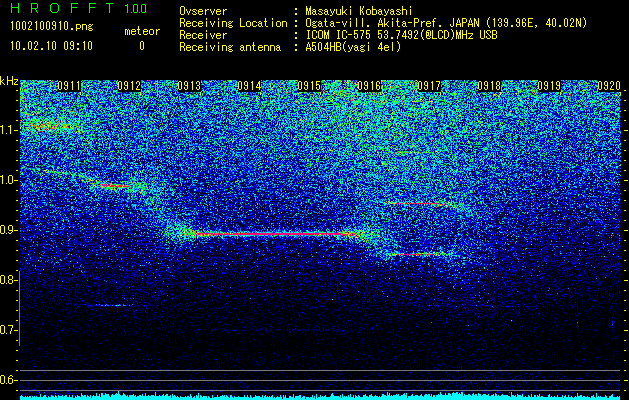Viewport: 629px width, 400px height.
Task: Click observer name Masayuki Kobayashi
Action: (358, 11)
